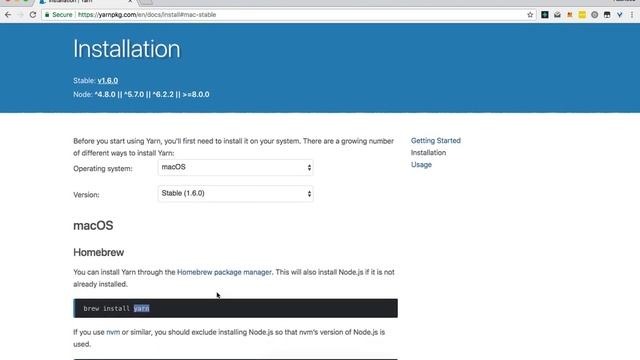Go to Getting Started in the sidebar
640x360 pixels.
pyautogui.click(x=436, y=140)
